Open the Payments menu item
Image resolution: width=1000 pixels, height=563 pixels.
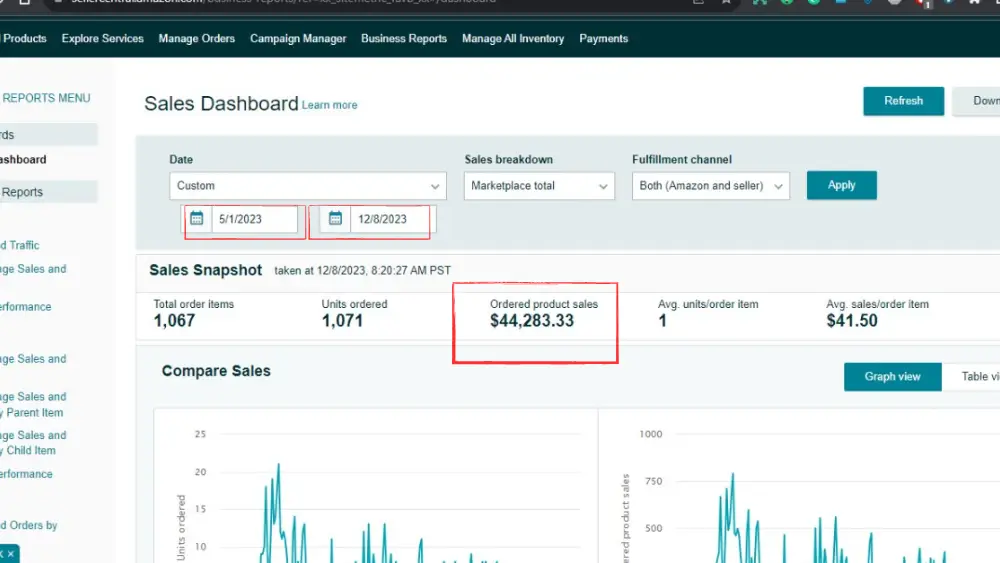[x=603, y=39]
